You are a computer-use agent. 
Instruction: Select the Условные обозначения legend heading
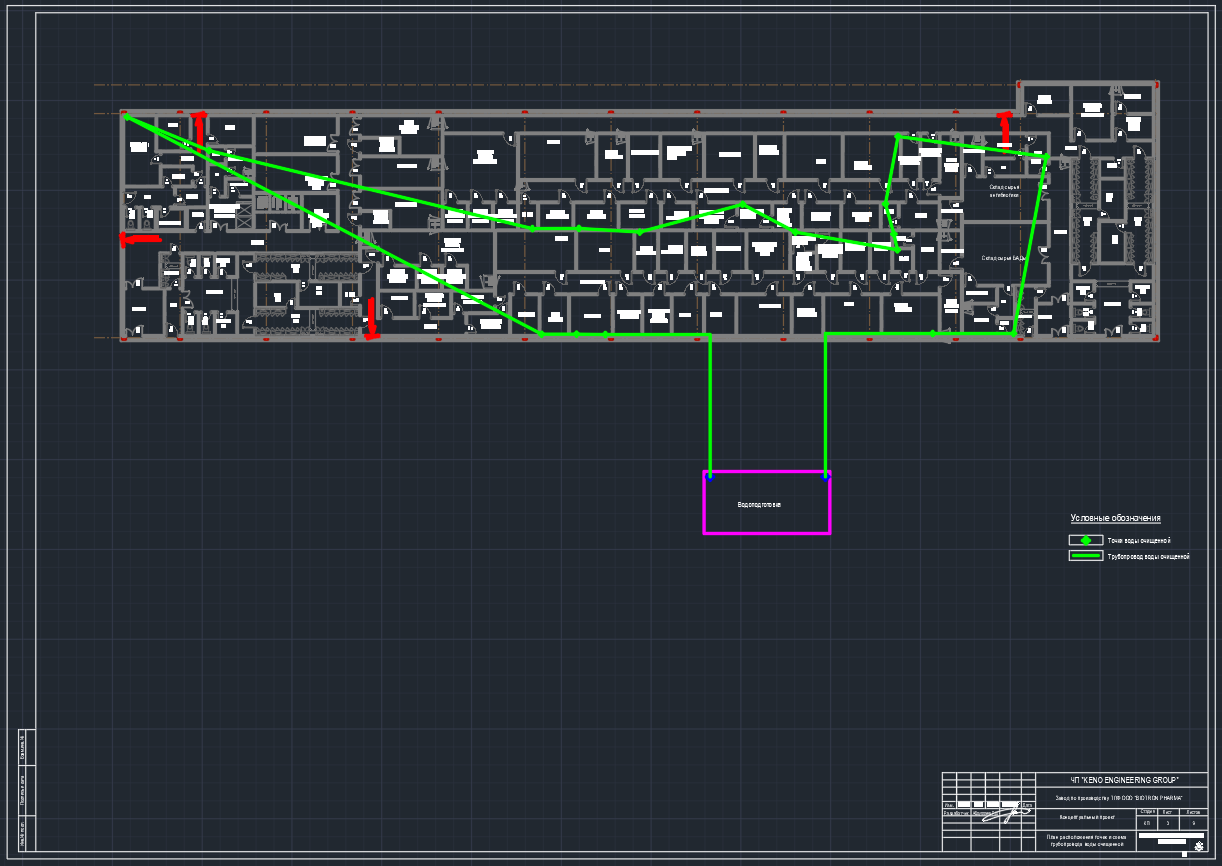(x=1115, y=518)
